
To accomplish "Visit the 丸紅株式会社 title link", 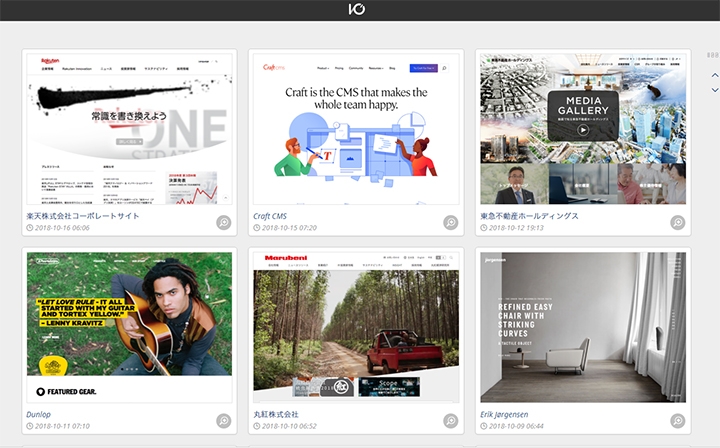I will [275, 413].
